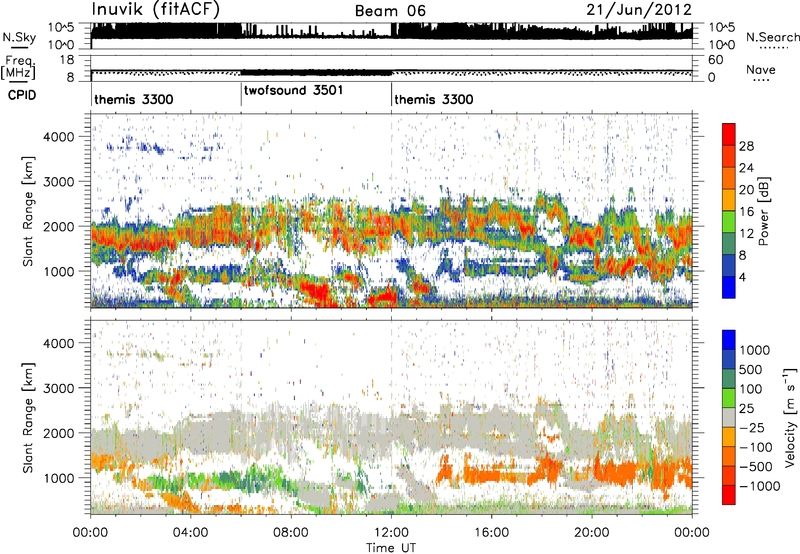
Task: Click the 'N.Search' legend label
Action: (x=772, y=37)
